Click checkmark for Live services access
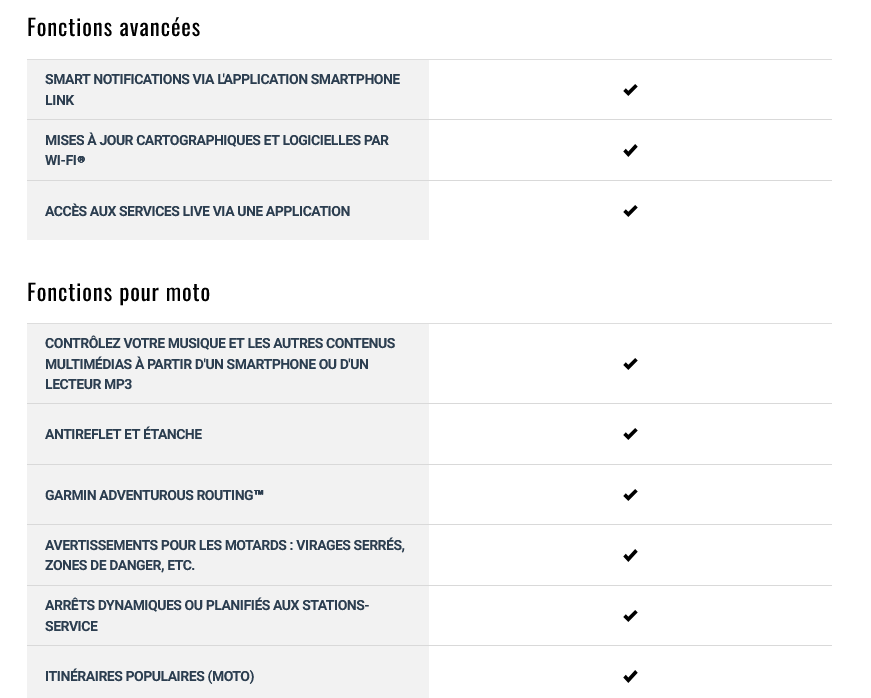This screenshot has height=698, width=871. (630, 211)
